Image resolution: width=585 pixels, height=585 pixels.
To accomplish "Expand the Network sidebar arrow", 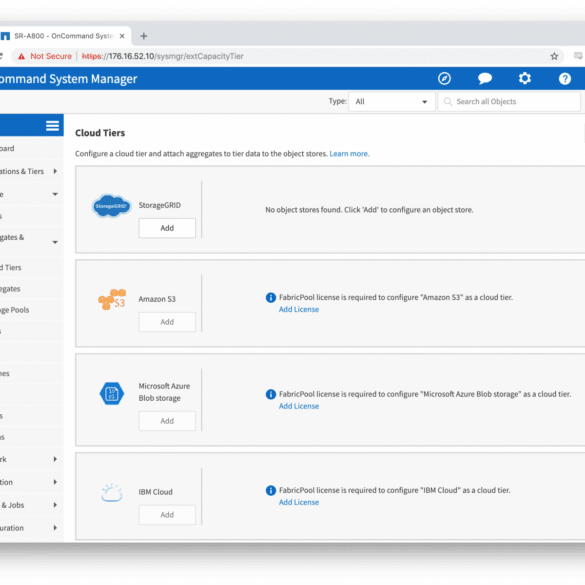I will tap(55, 459).
